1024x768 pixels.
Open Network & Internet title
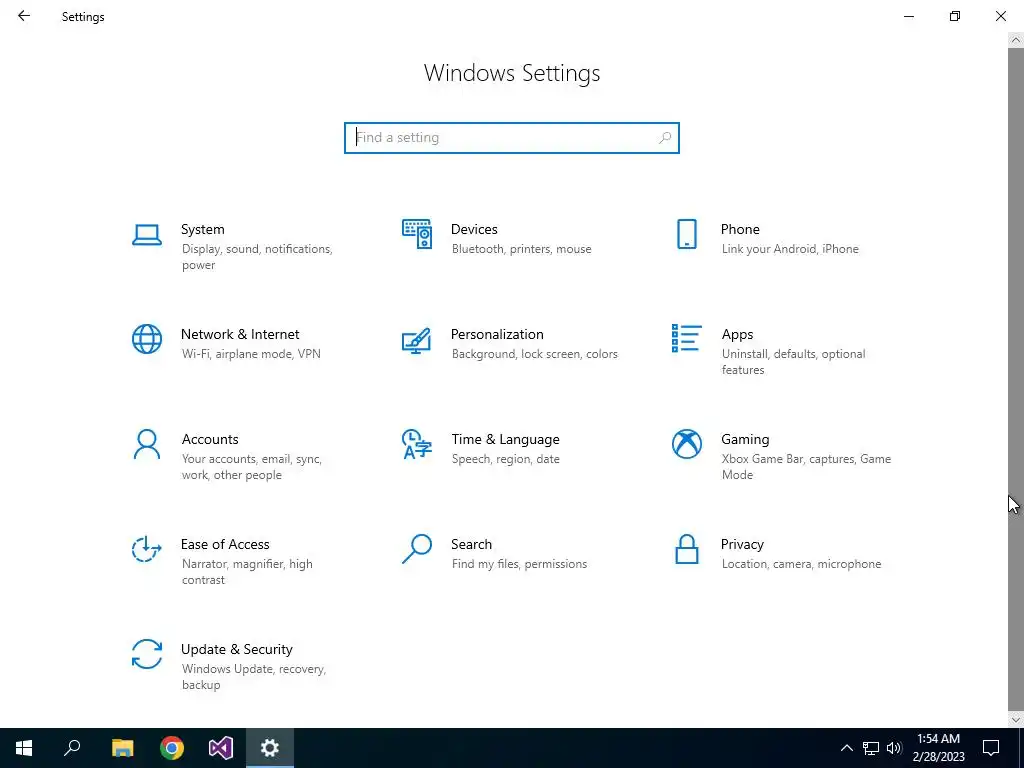(240, 334)
